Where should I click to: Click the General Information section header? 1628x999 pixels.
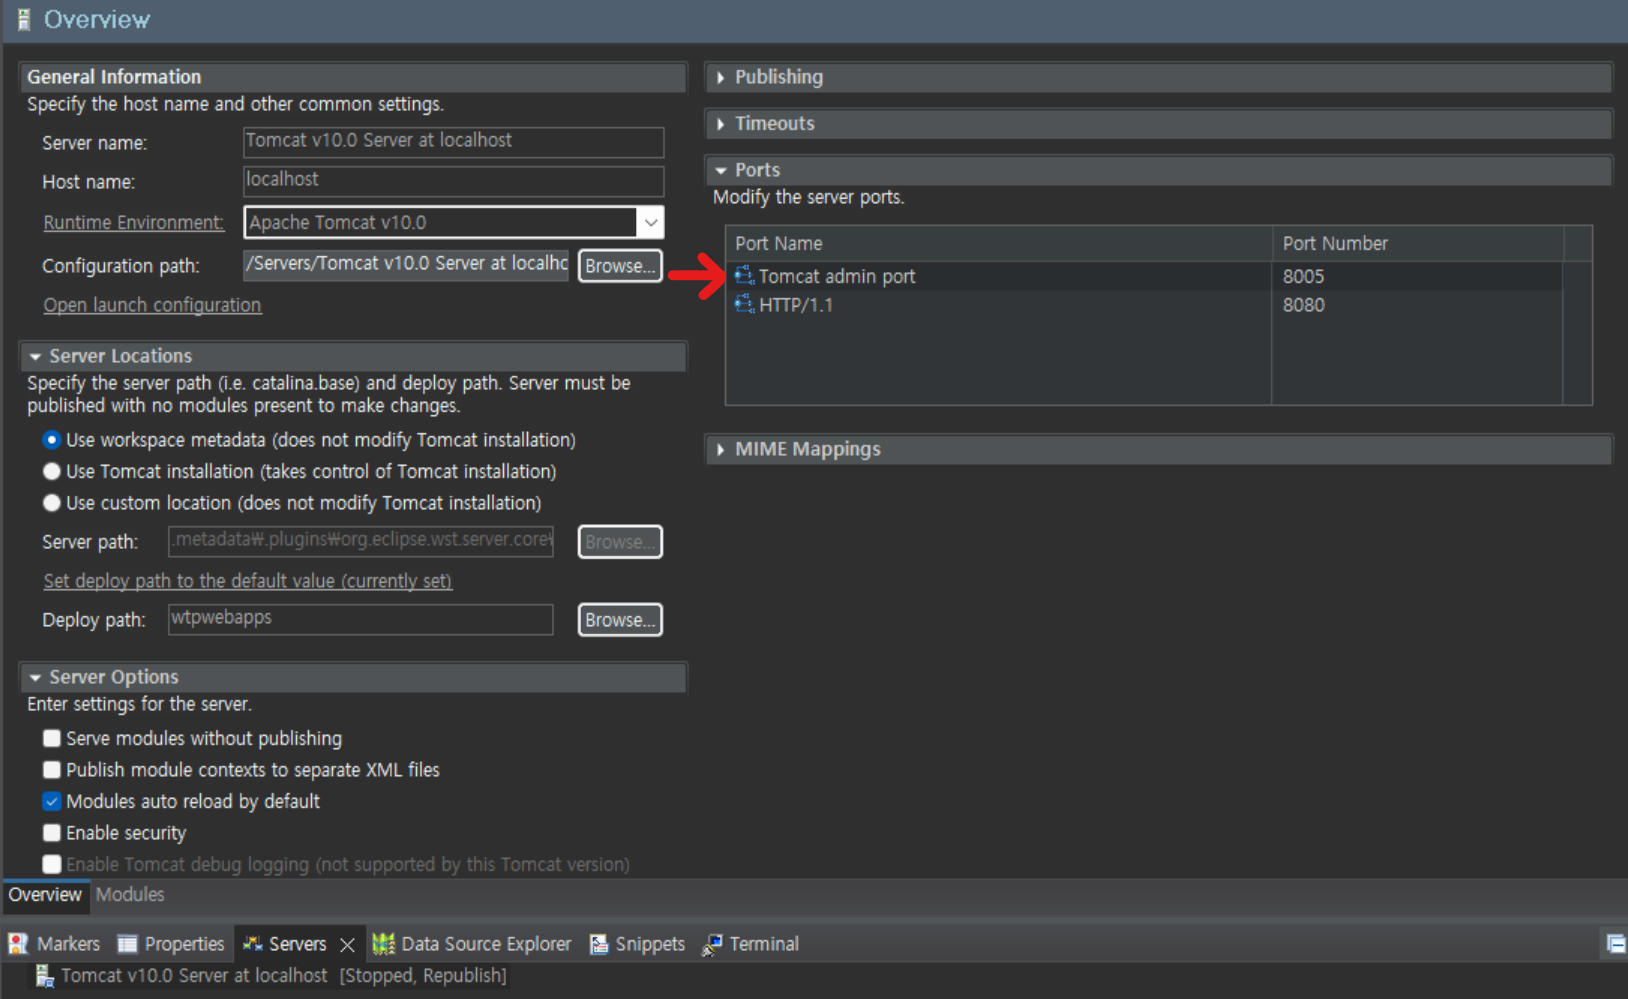click(x=352, y=77)
